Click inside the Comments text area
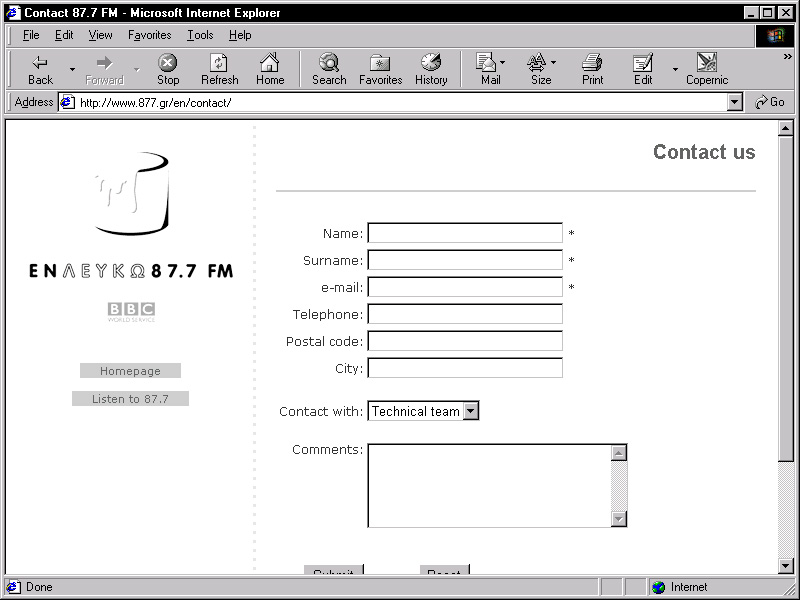Viewport: 800px width, 600px height. coord(489,486)
